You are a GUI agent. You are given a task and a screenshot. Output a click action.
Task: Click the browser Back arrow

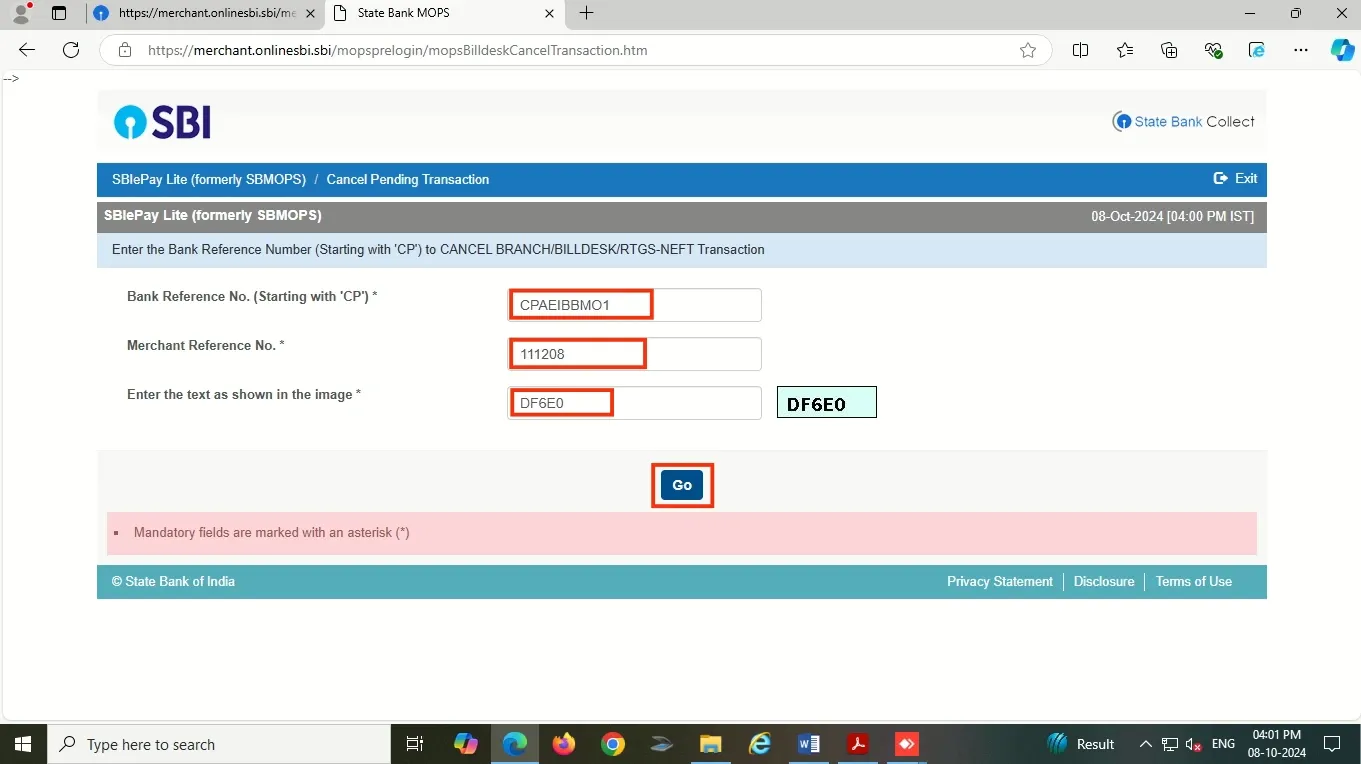coord(27,50)
